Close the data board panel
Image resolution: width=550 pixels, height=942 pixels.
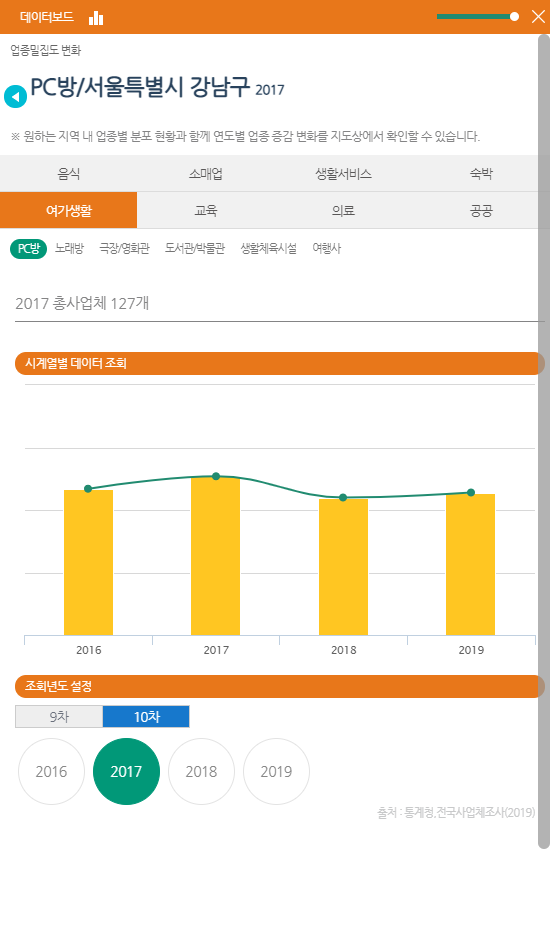pyautogui.click(x=538, y=17)
